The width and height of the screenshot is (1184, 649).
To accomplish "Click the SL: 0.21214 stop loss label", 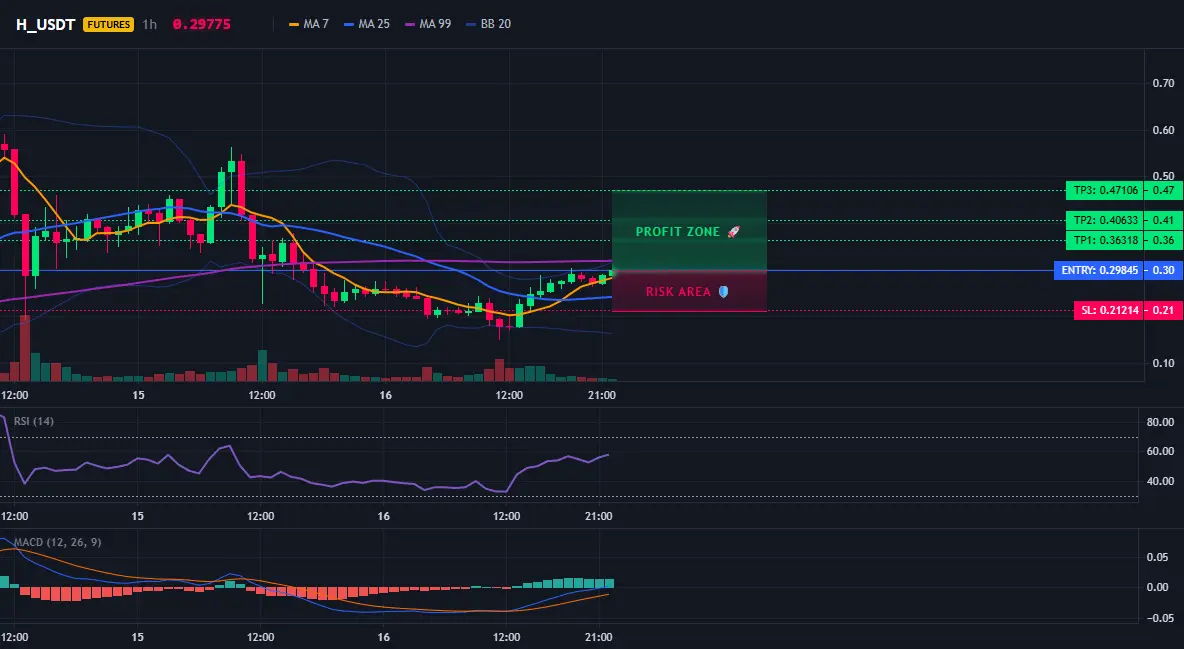I will point(1108,311).
